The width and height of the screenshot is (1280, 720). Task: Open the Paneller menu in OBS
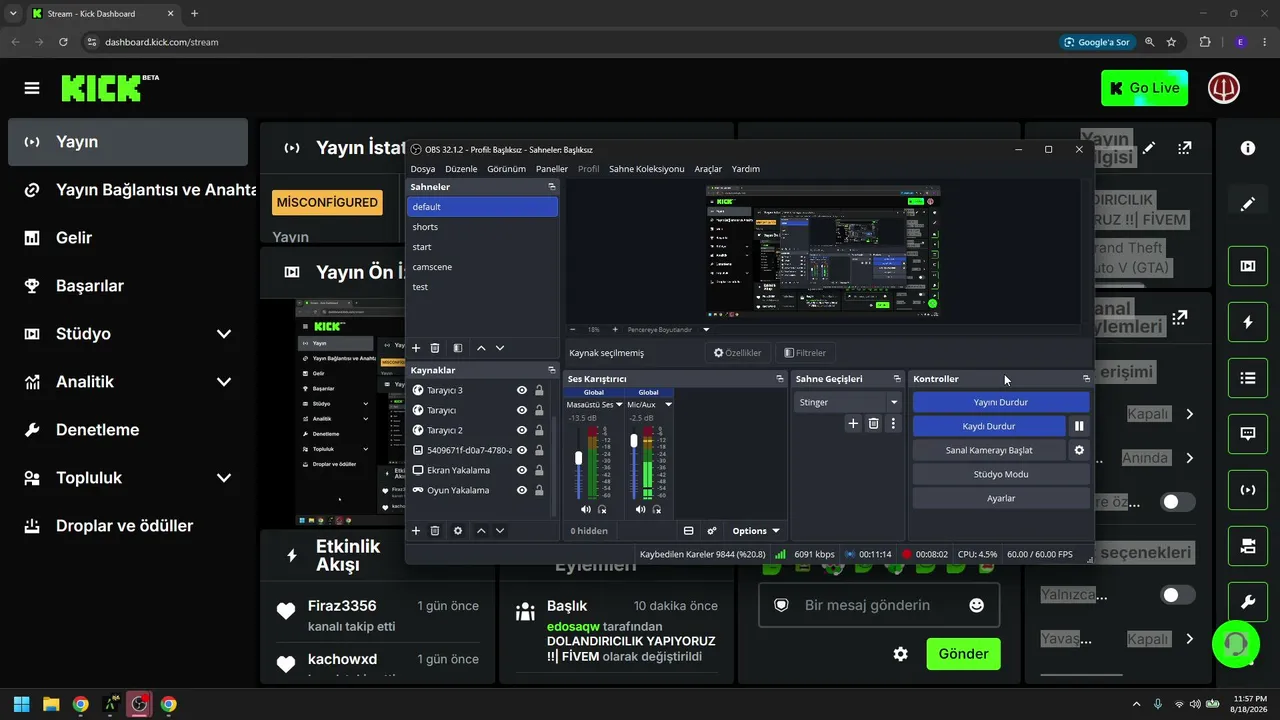pyautogui.click(x=552, y=169)
